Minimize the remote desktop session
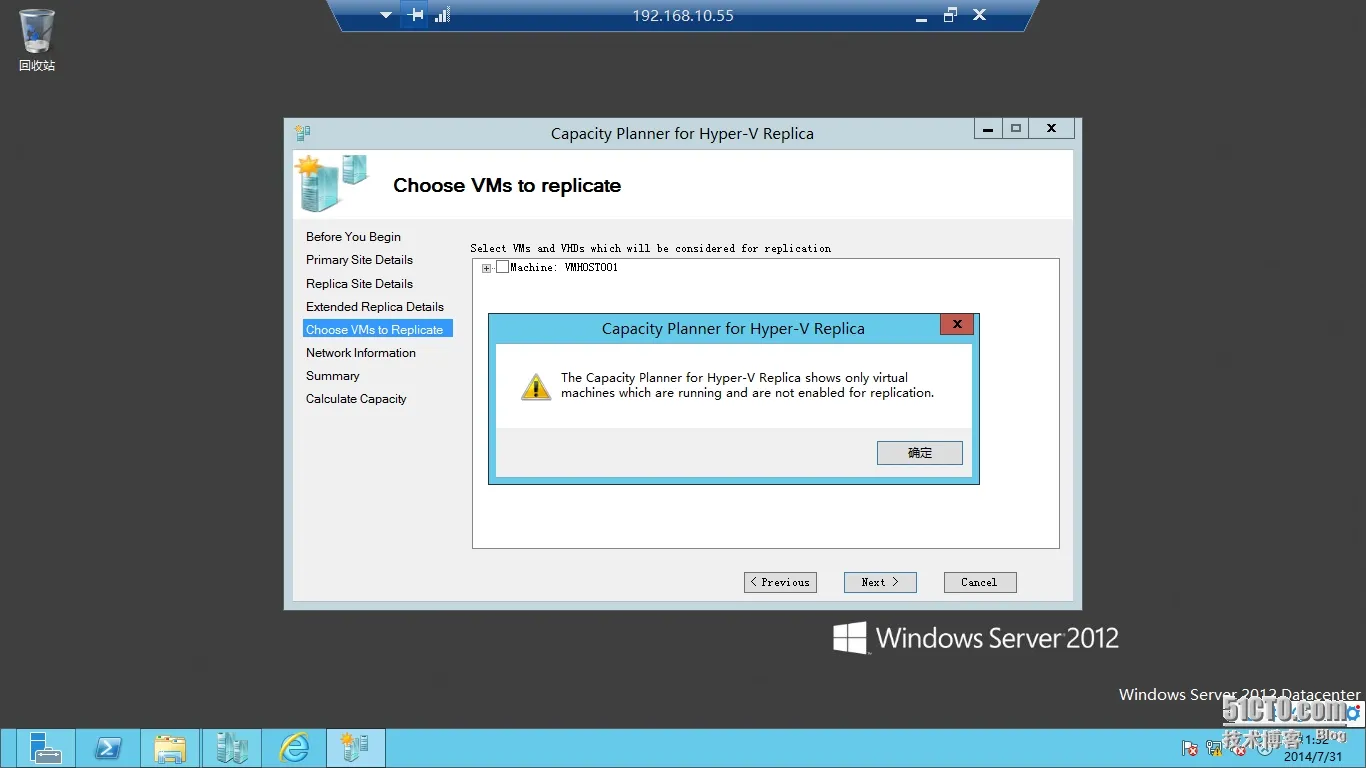Image resolution: width=1366 pixels, height=768 pixels. 921,17
